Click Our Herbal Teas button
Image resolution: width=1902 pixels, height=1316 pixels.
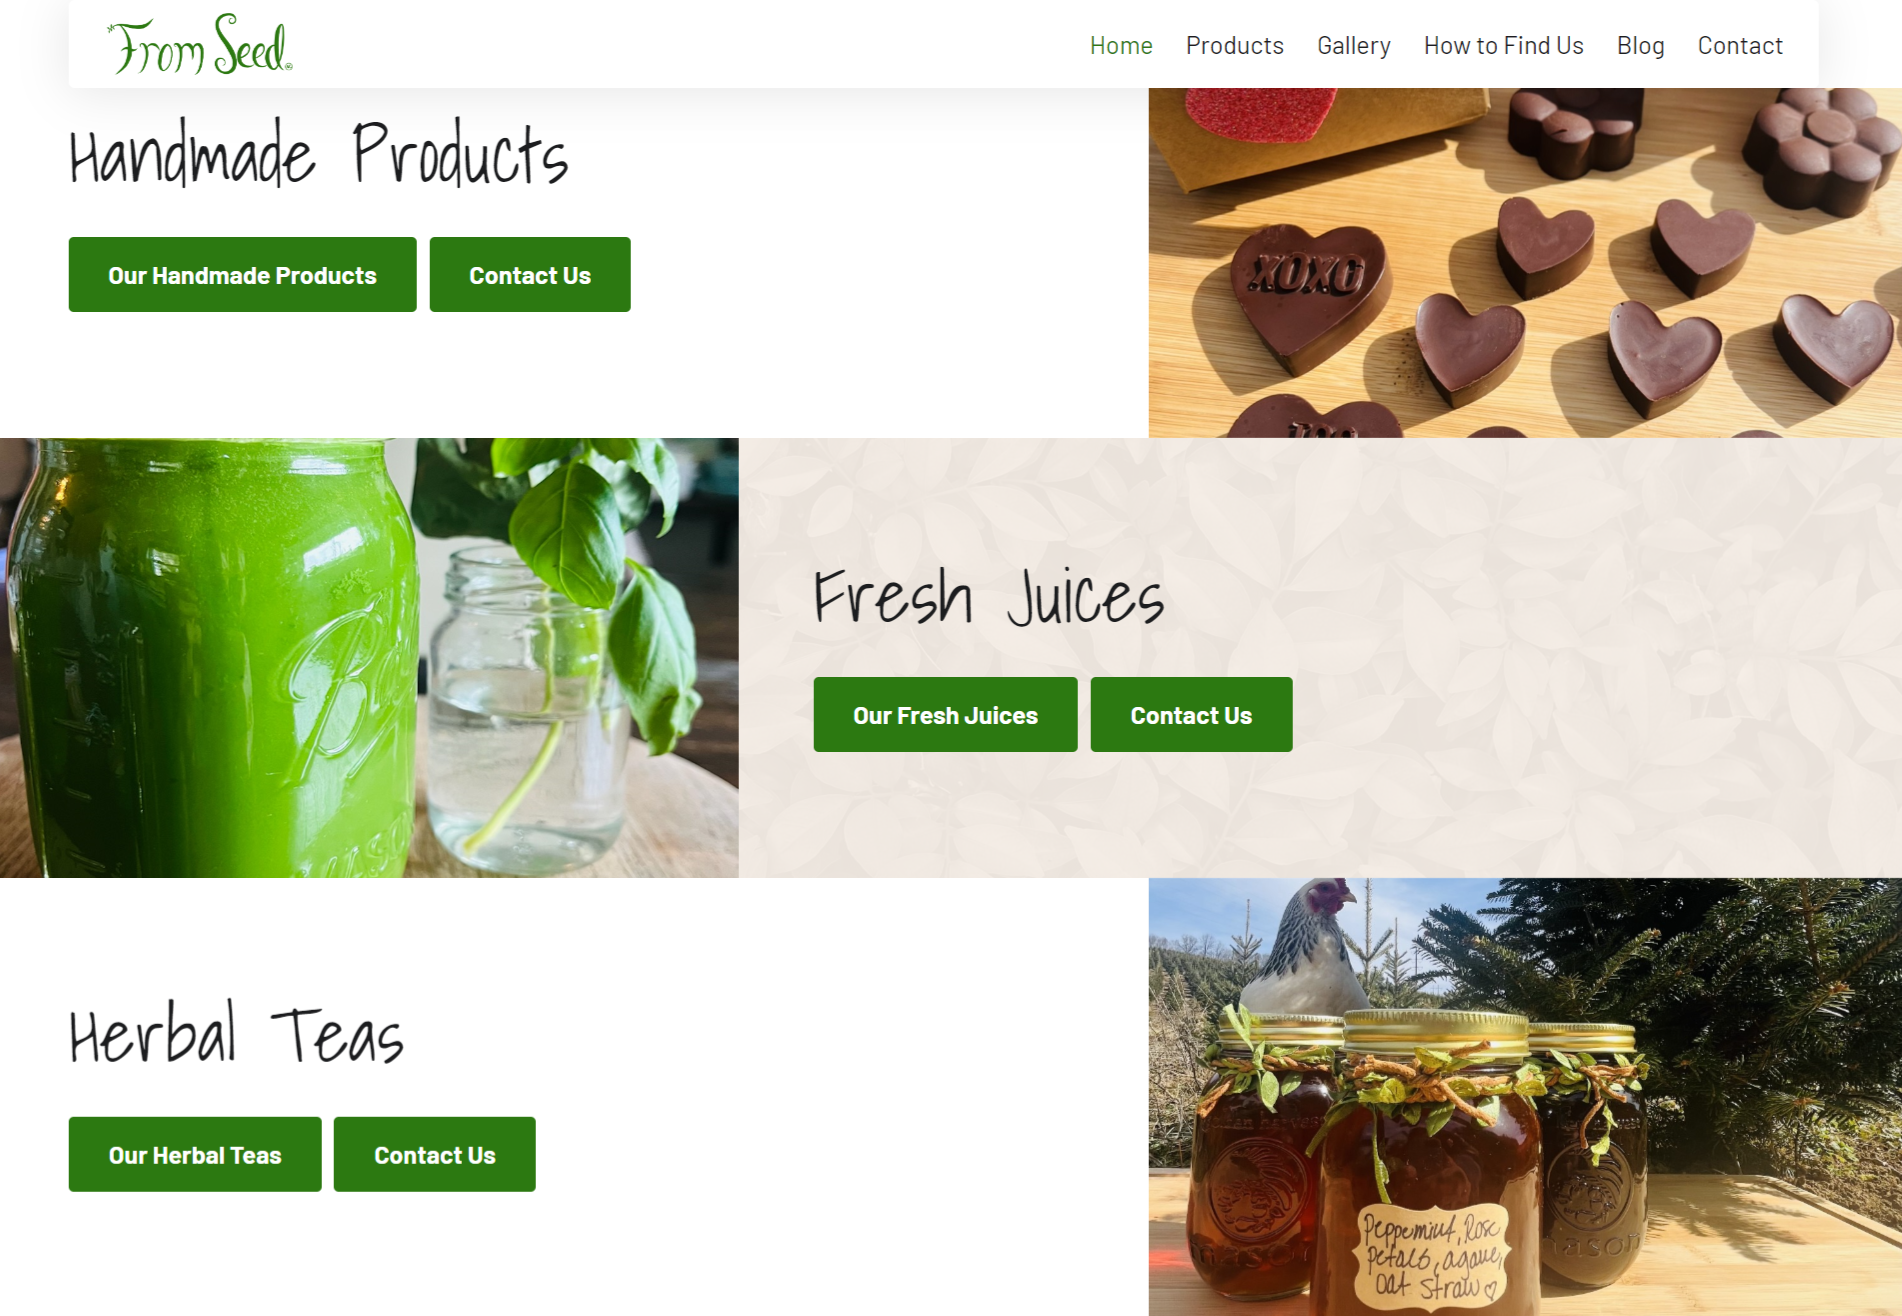click(x=195, y=1155)
